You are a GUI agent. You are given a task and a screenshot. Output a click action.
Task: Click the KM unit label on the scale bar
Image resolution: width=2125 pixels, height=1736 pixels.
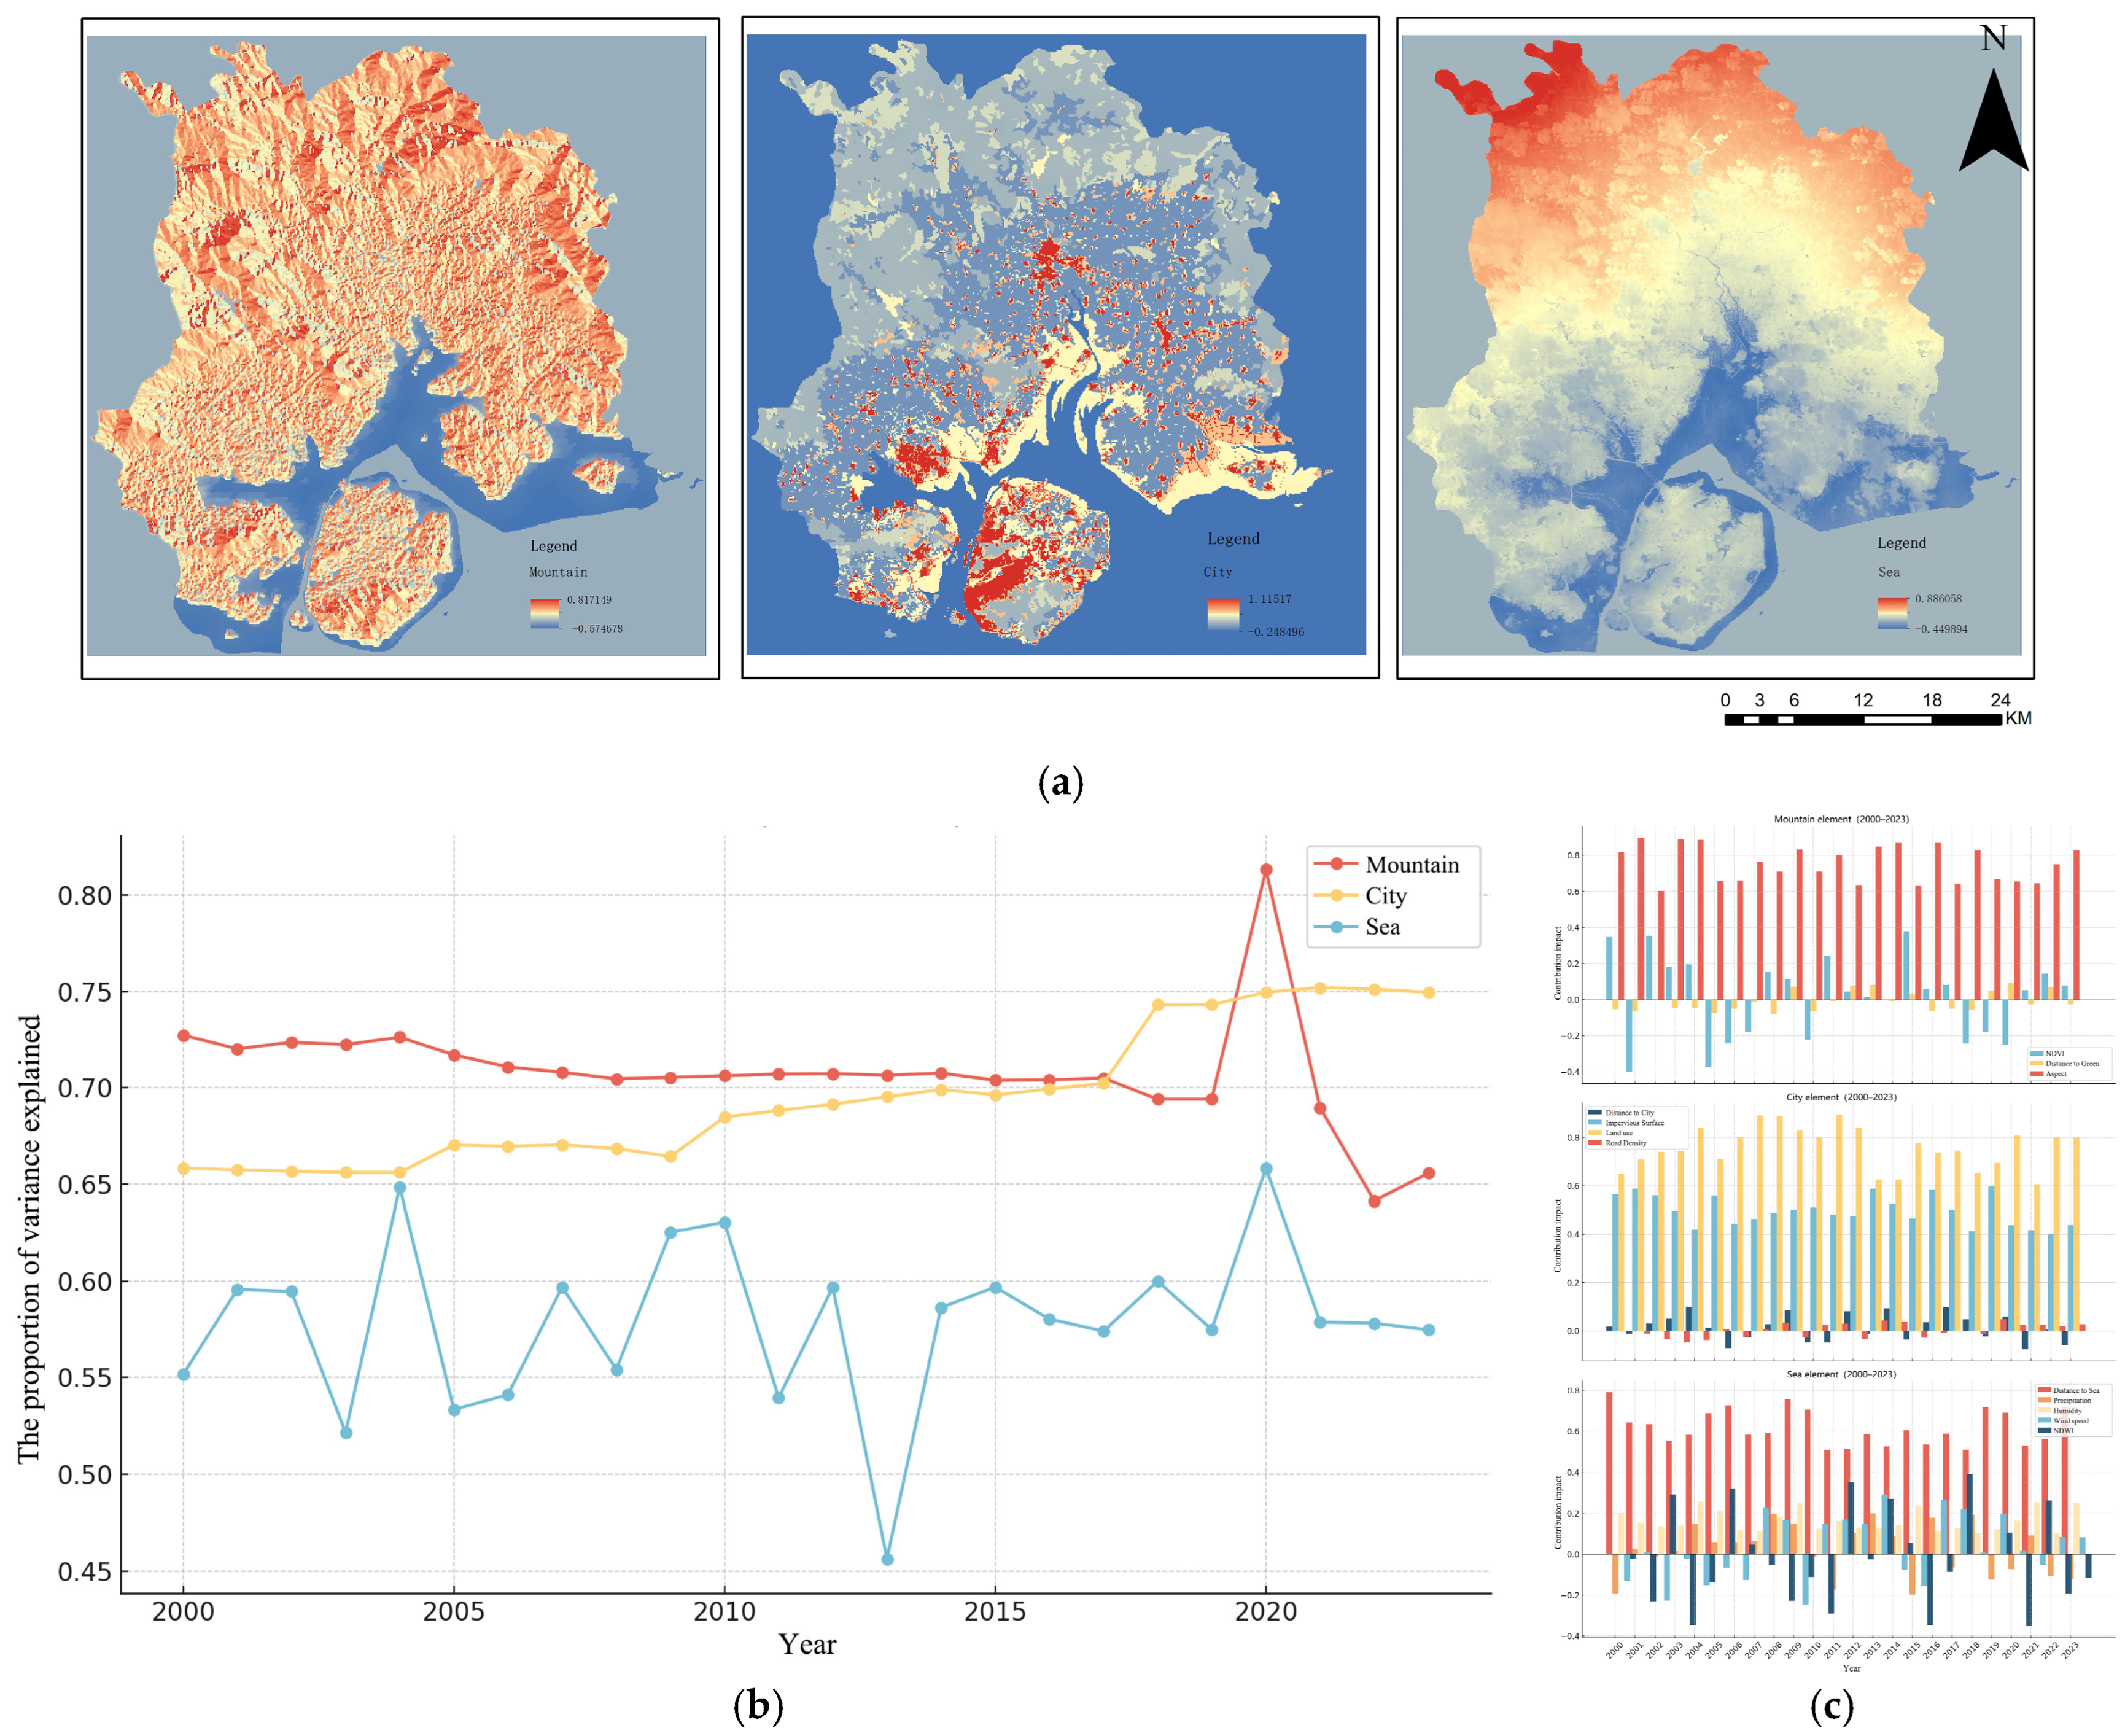[x=2018, y=718]
